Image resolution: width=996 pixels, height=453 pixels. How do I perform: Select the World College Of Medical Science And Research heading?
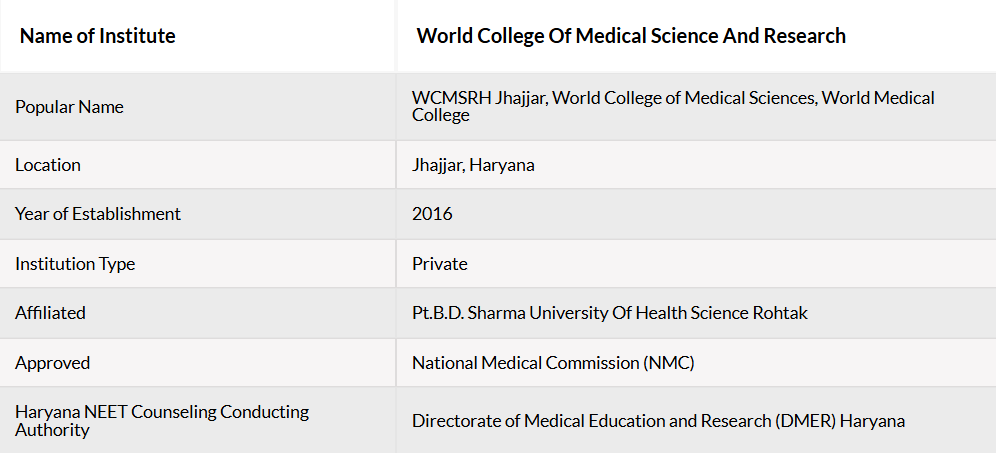click(x=631, y=36)
